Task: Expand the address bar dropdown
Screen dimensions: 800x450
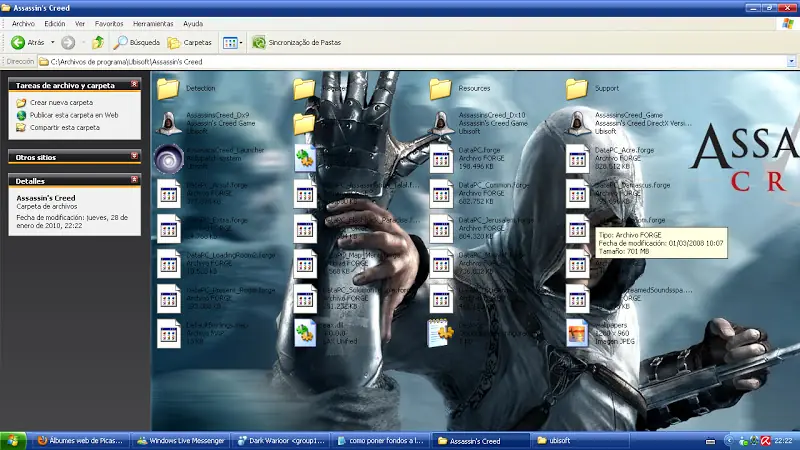Action: click(x=791, y=61)
